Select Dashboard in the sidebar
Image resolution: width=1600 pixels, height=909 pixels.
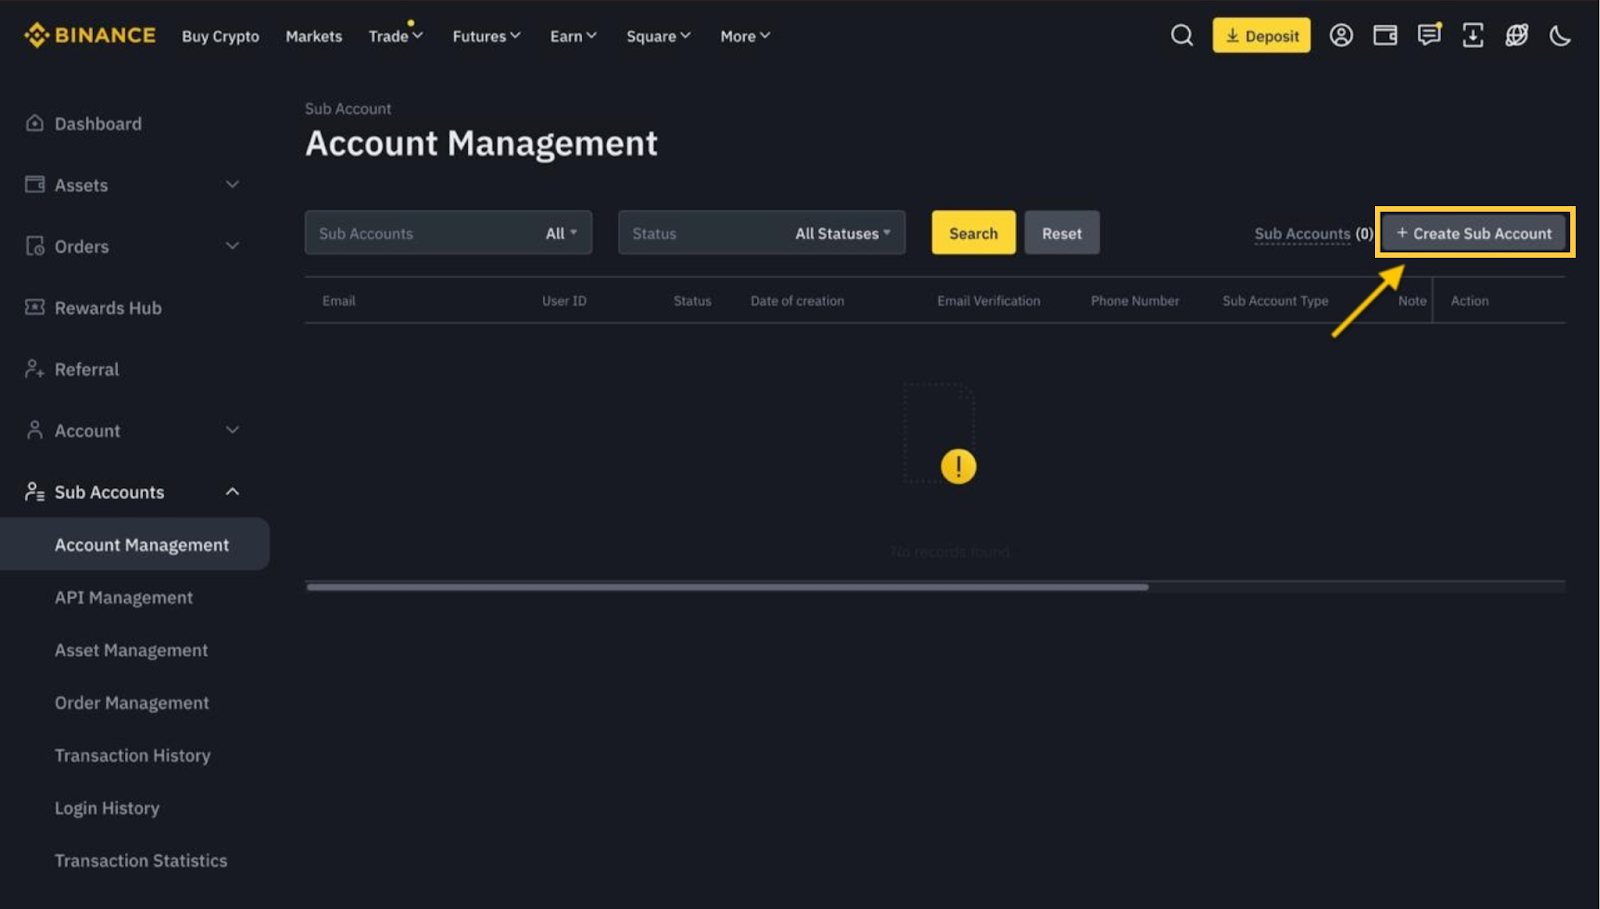tap(98, 123)
